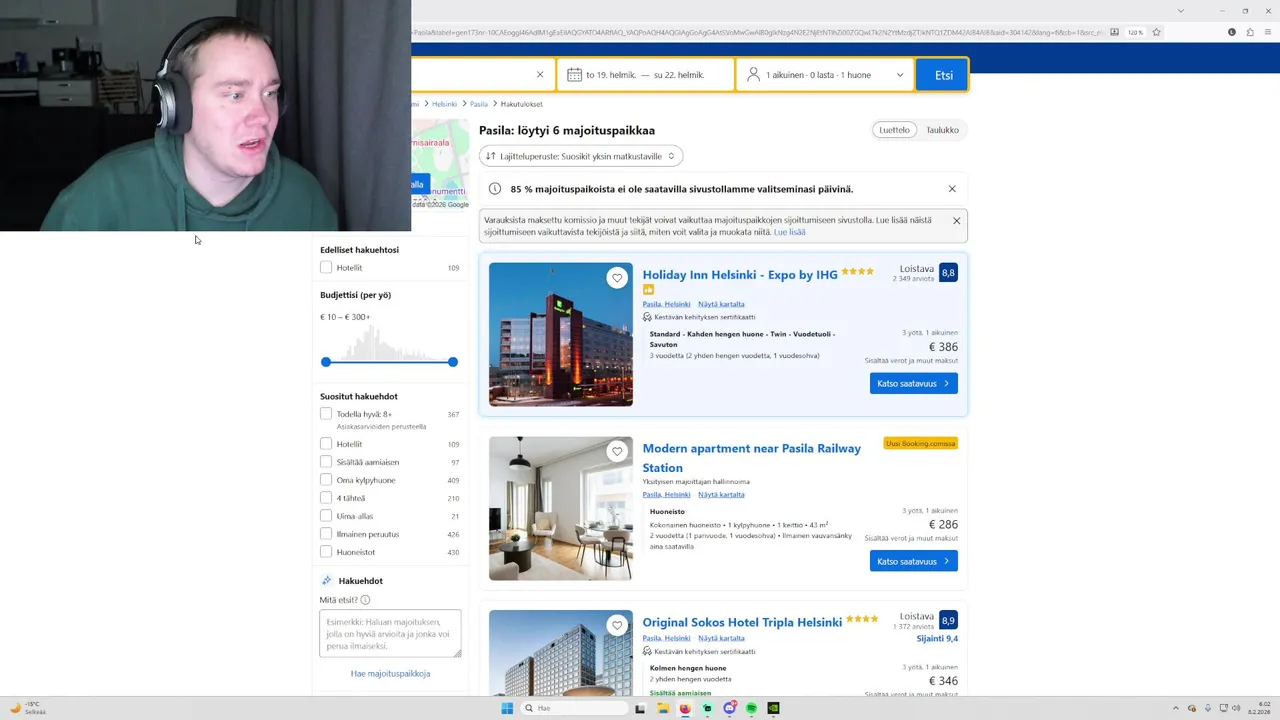Screen dimensions: 1280x720
Task: Open NVIDIA app from taskbar
Action: pos(773,708)
